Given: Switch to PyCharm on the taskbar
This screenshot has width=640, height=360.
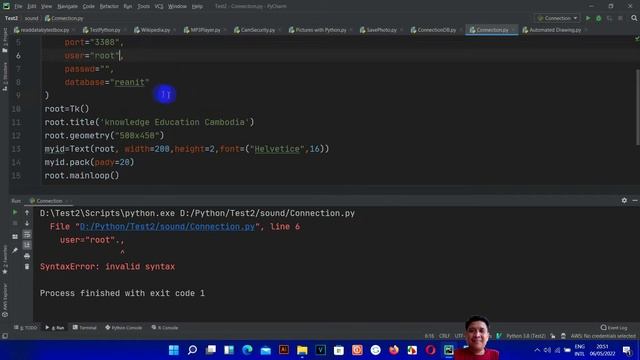Looking at the screenshot, I should coord(449,350).
